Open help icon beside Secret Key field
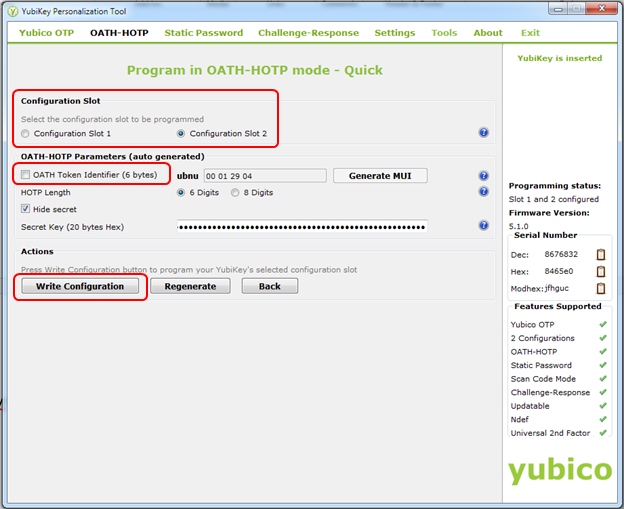Viewport: 624px width, 509px height. coord(483,225)
